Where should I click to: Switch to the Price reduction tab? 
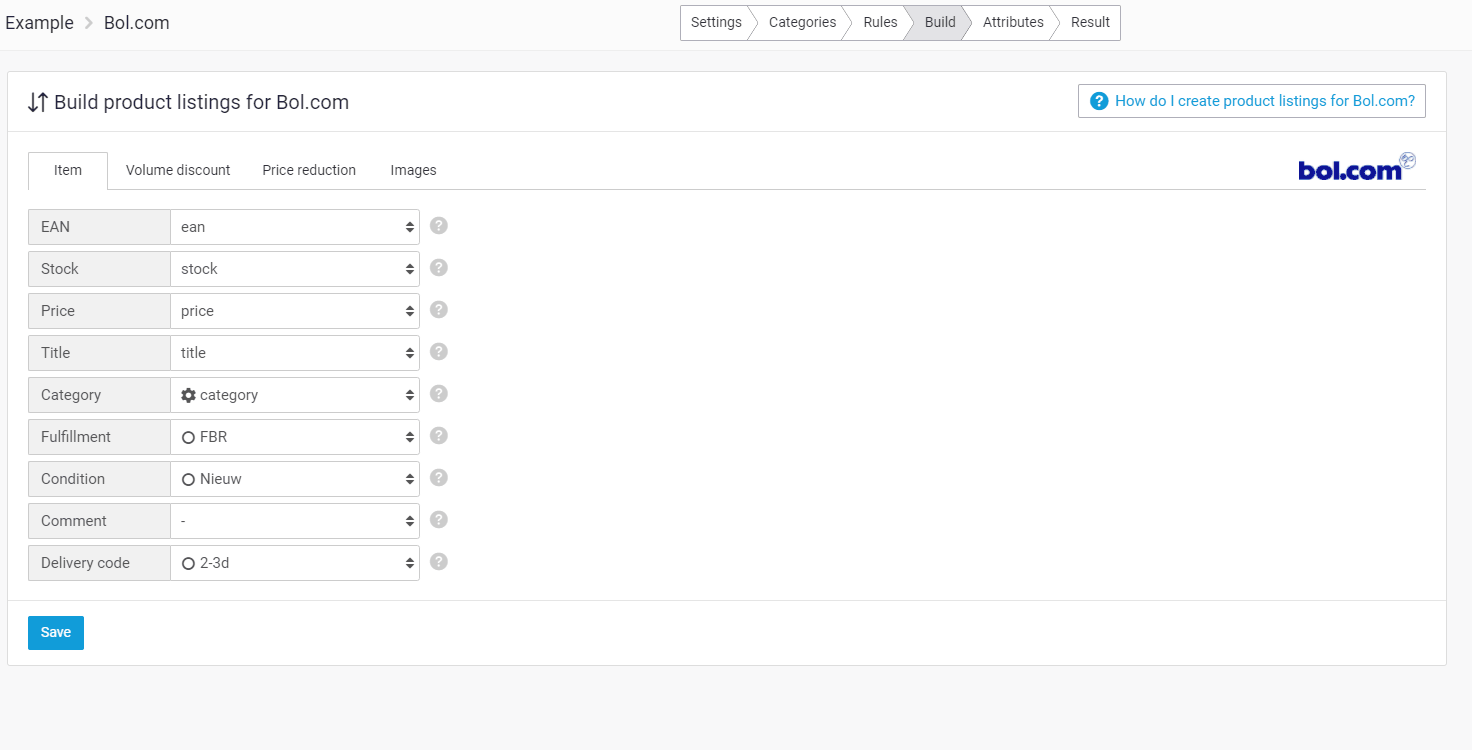coord(309,170)
